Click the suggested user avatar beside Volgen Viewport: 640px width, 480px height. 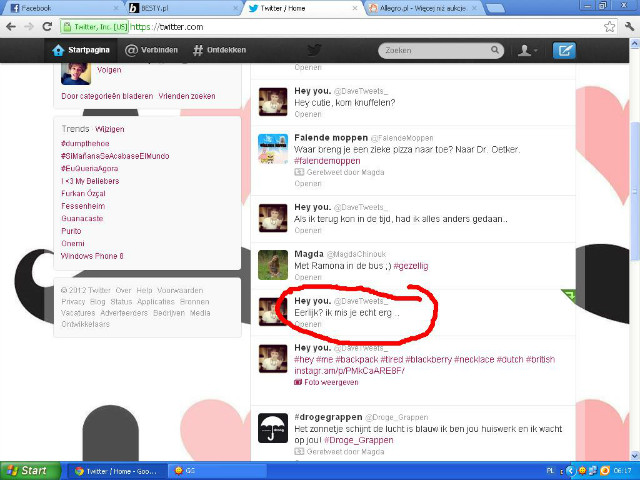pyautogui.click(x=76, y=73)
